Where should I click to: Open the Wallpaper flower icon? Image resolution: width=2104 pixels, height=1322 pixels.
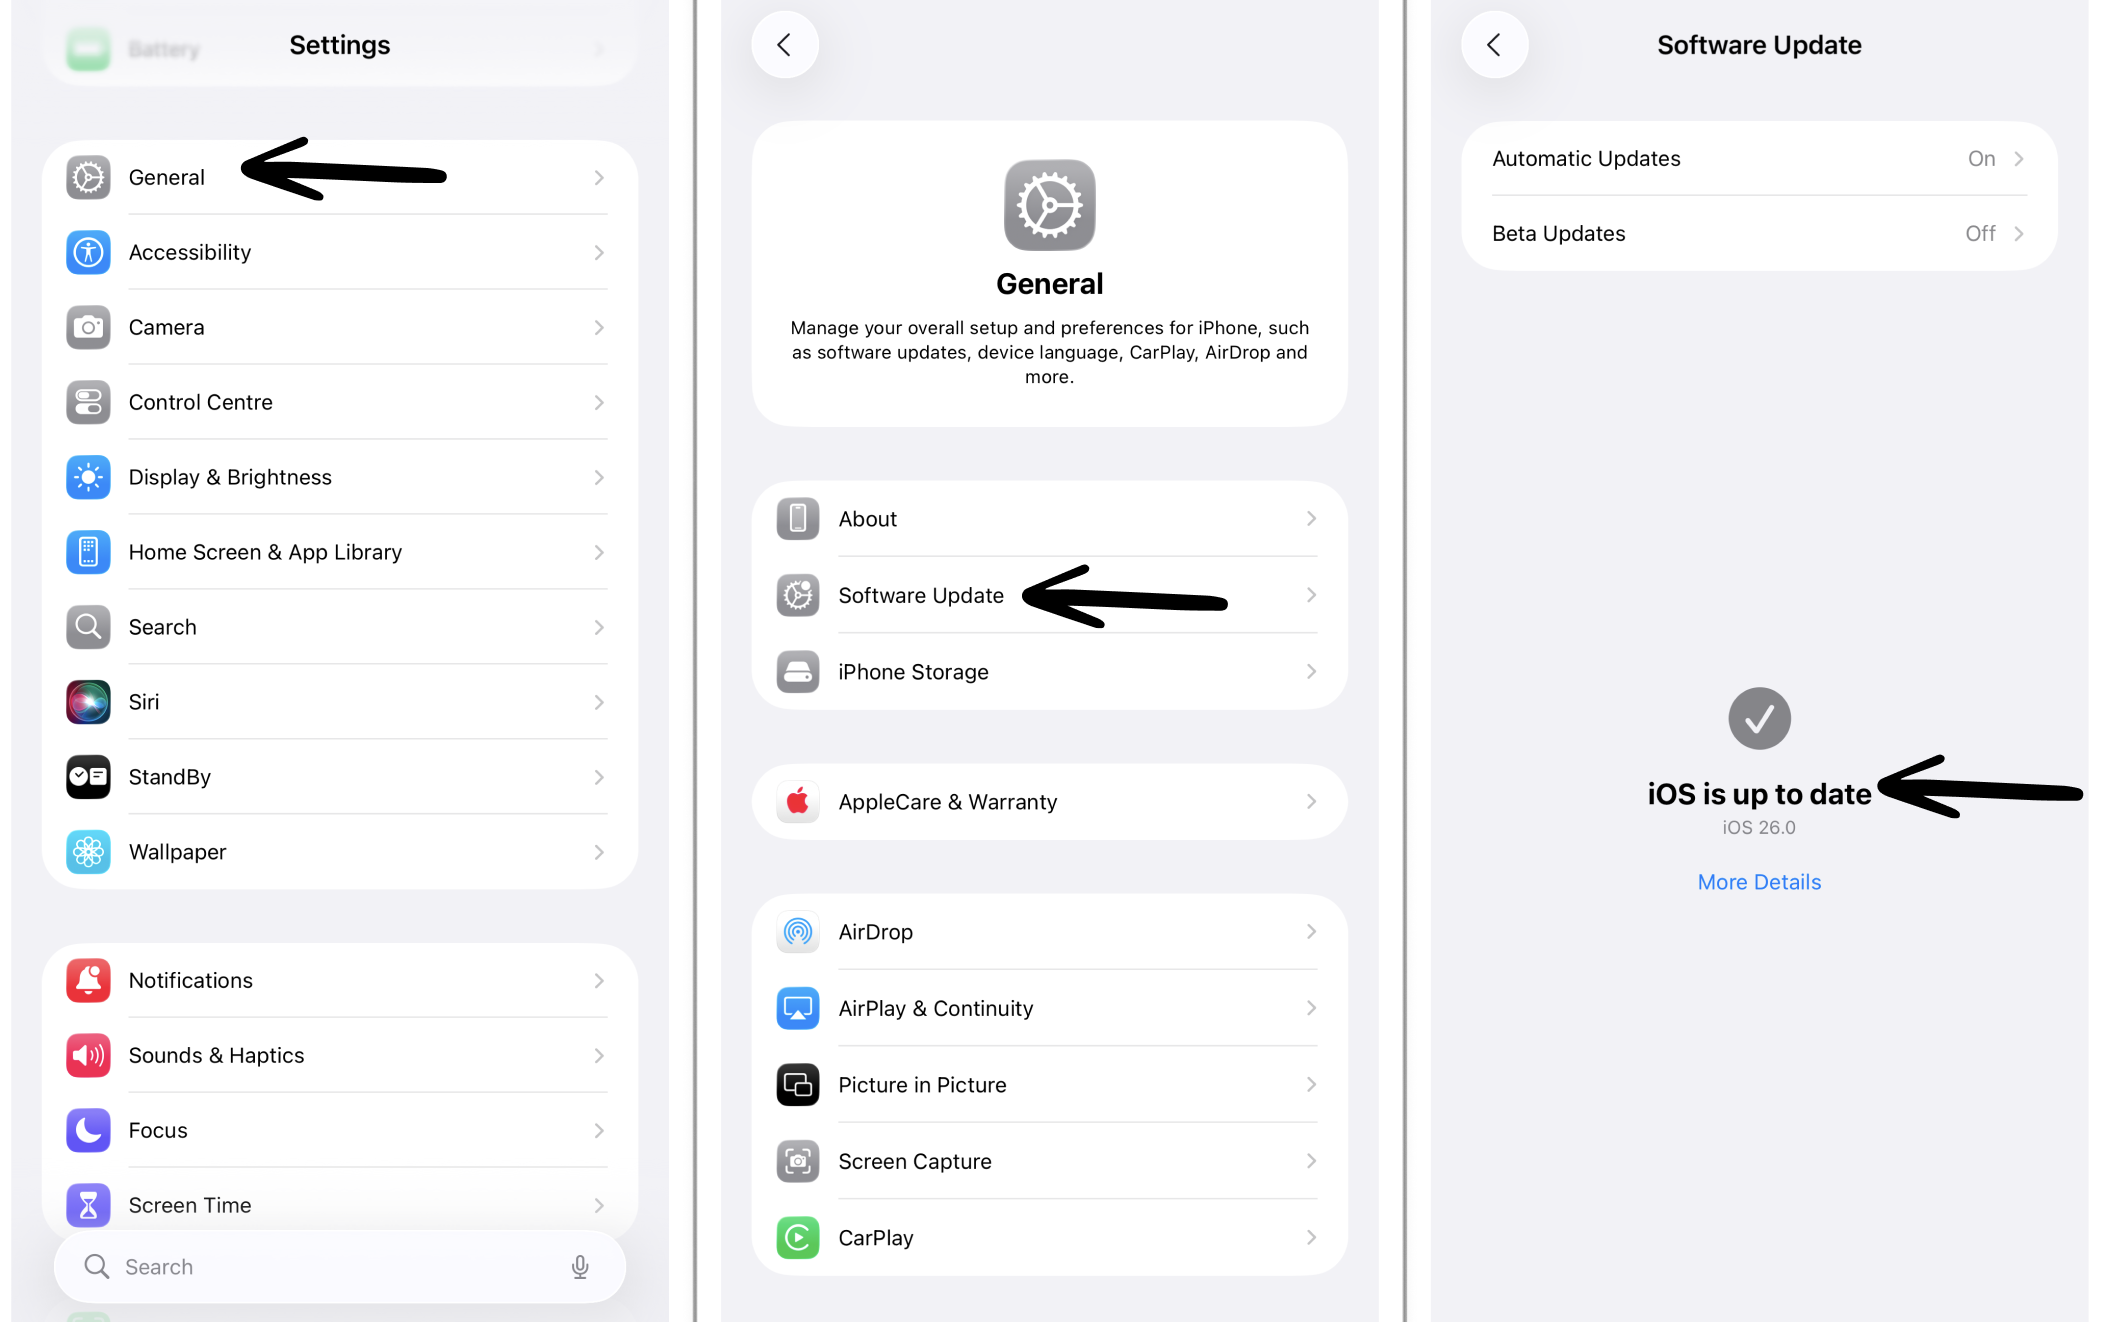point(88,852)
